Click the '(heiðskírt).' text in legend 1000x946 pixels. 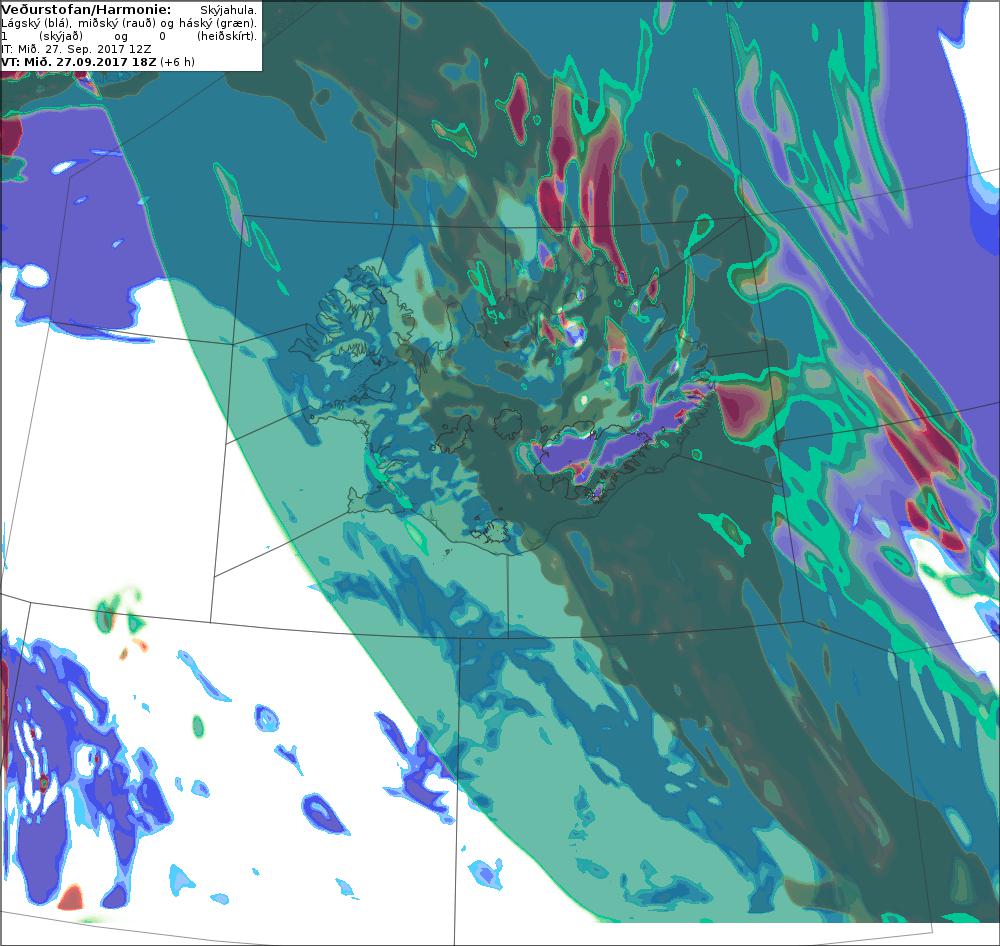pos(227,36)
